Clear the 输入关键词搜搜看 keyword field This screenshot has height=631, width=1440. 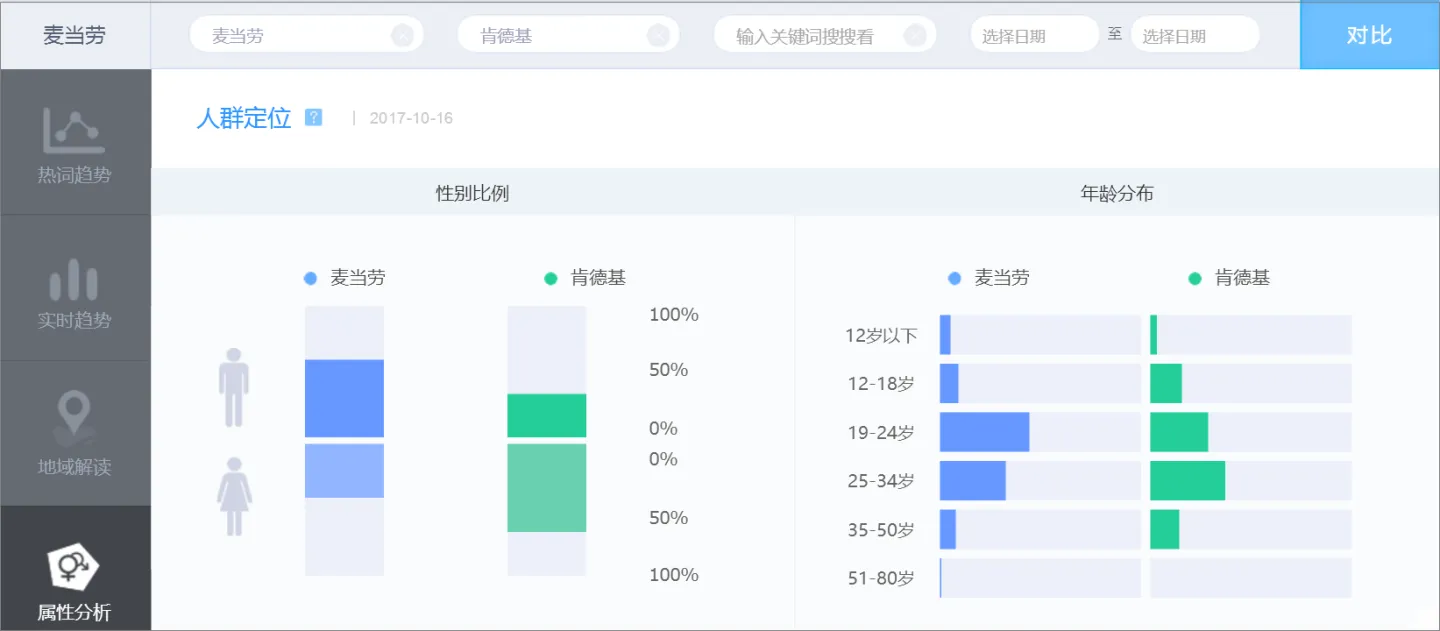tap(915, 36)
